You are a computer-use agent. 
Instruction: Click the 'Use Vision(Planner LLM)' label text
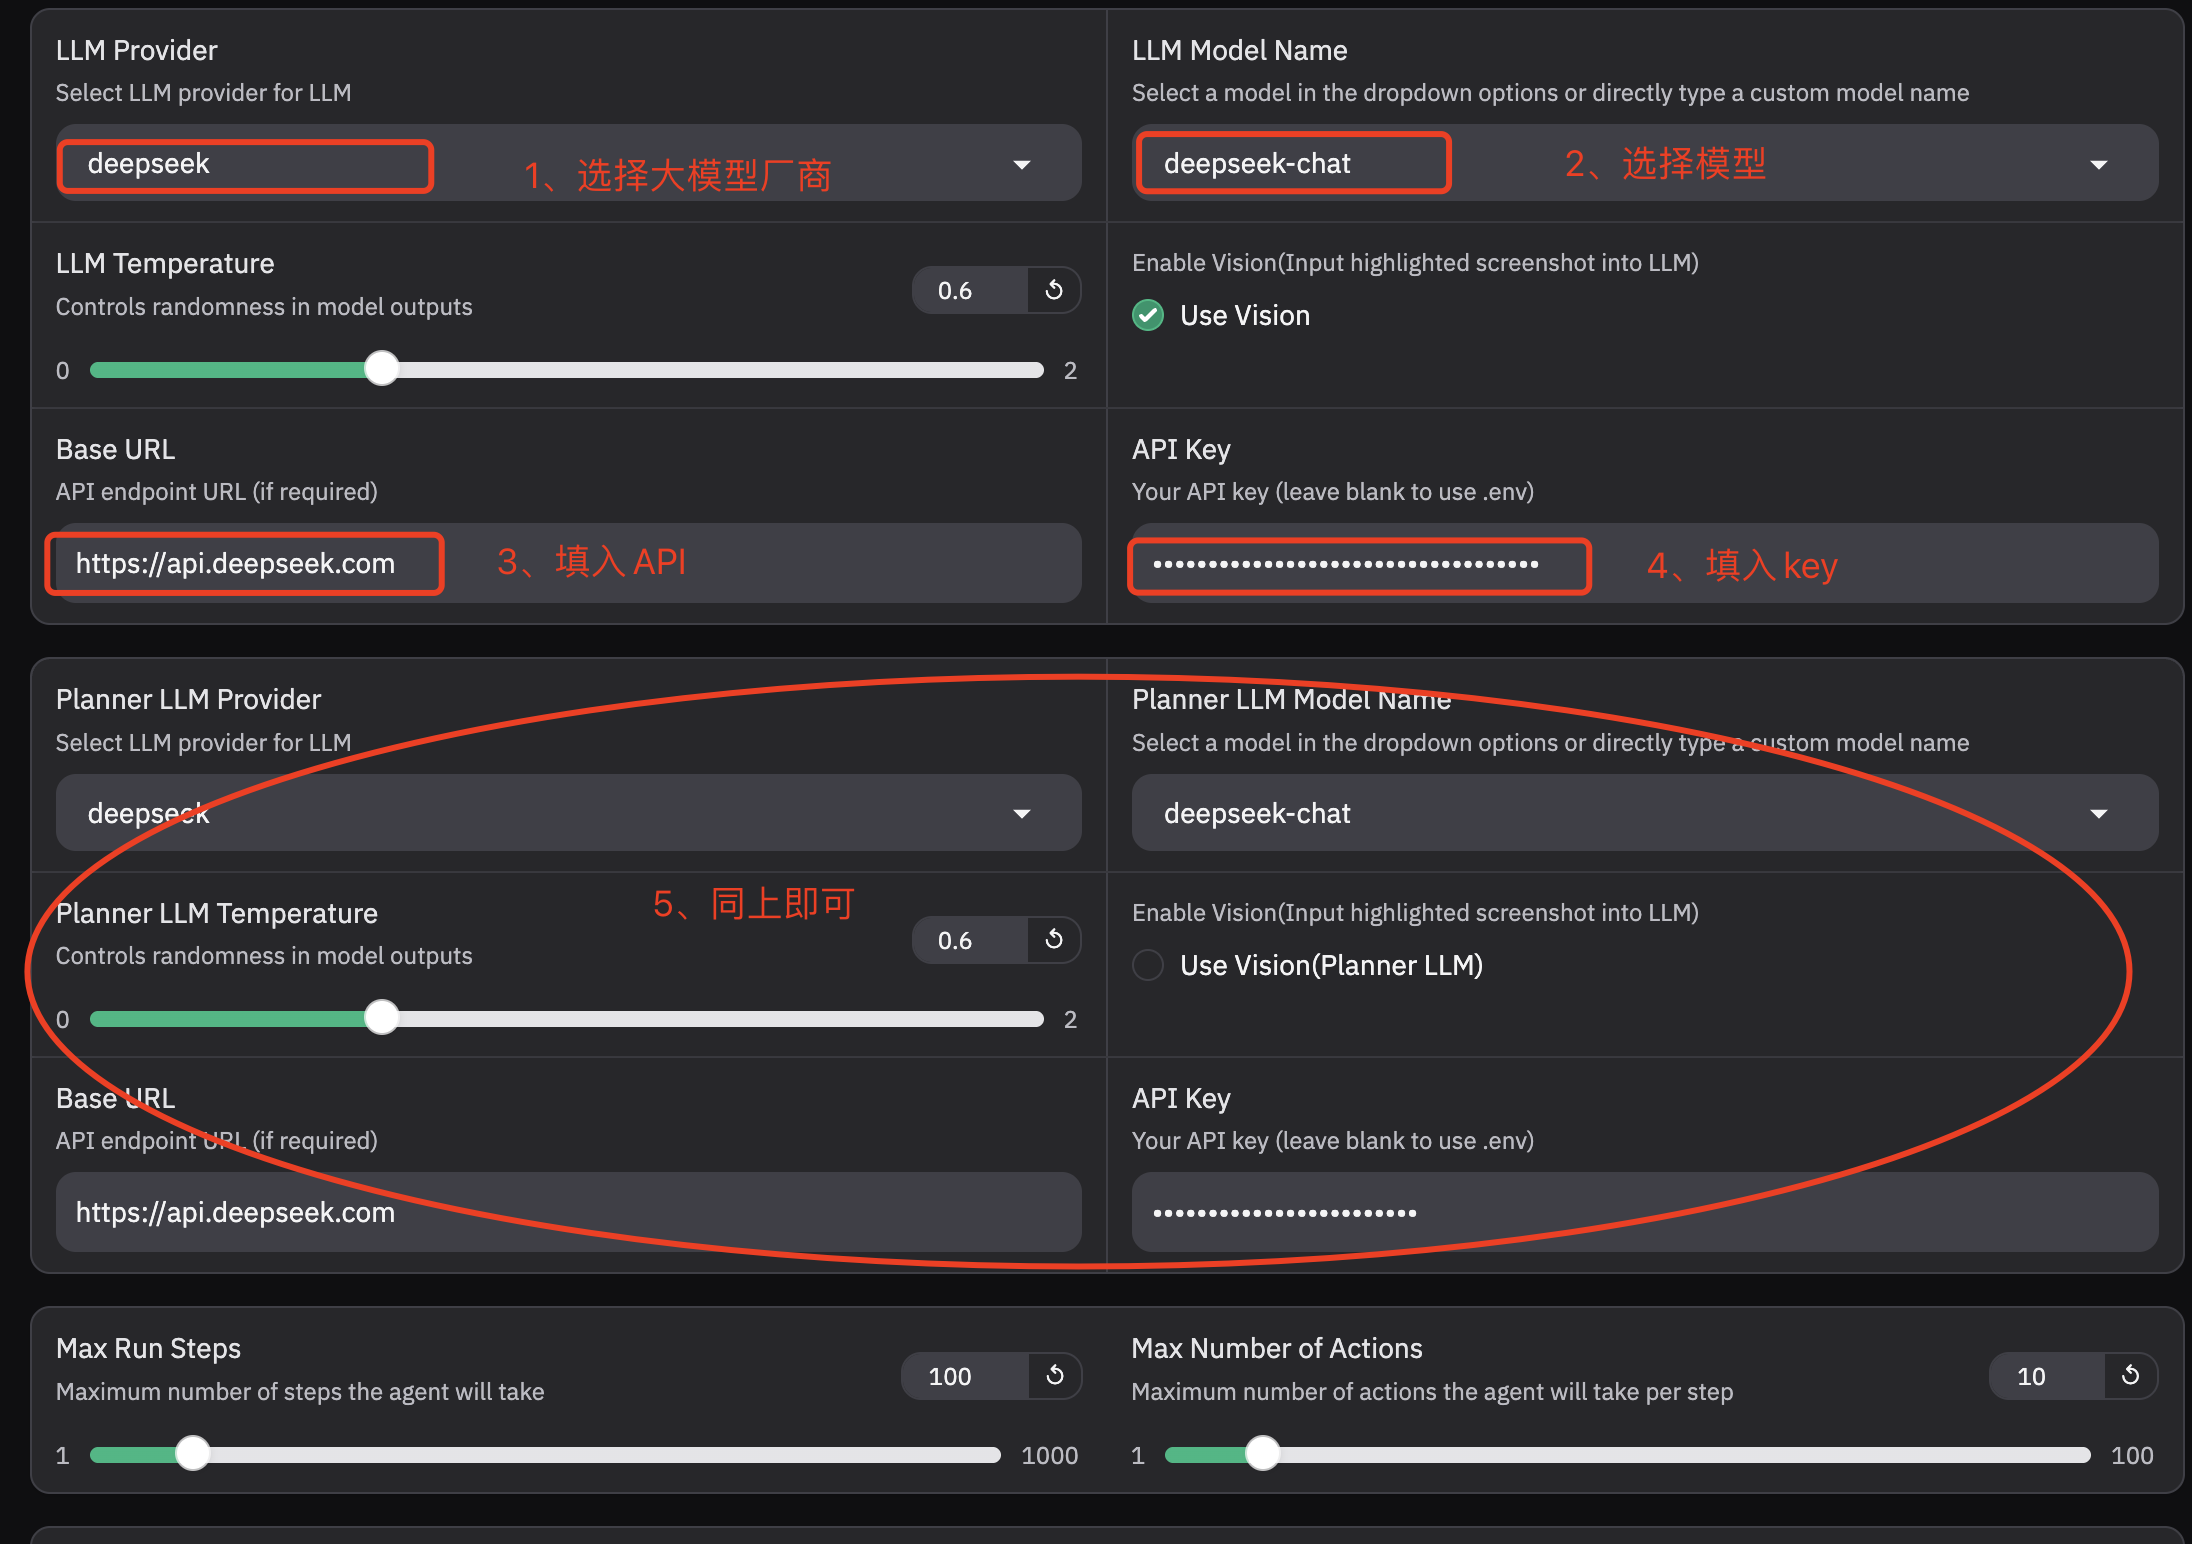[x=1331, y=965]
